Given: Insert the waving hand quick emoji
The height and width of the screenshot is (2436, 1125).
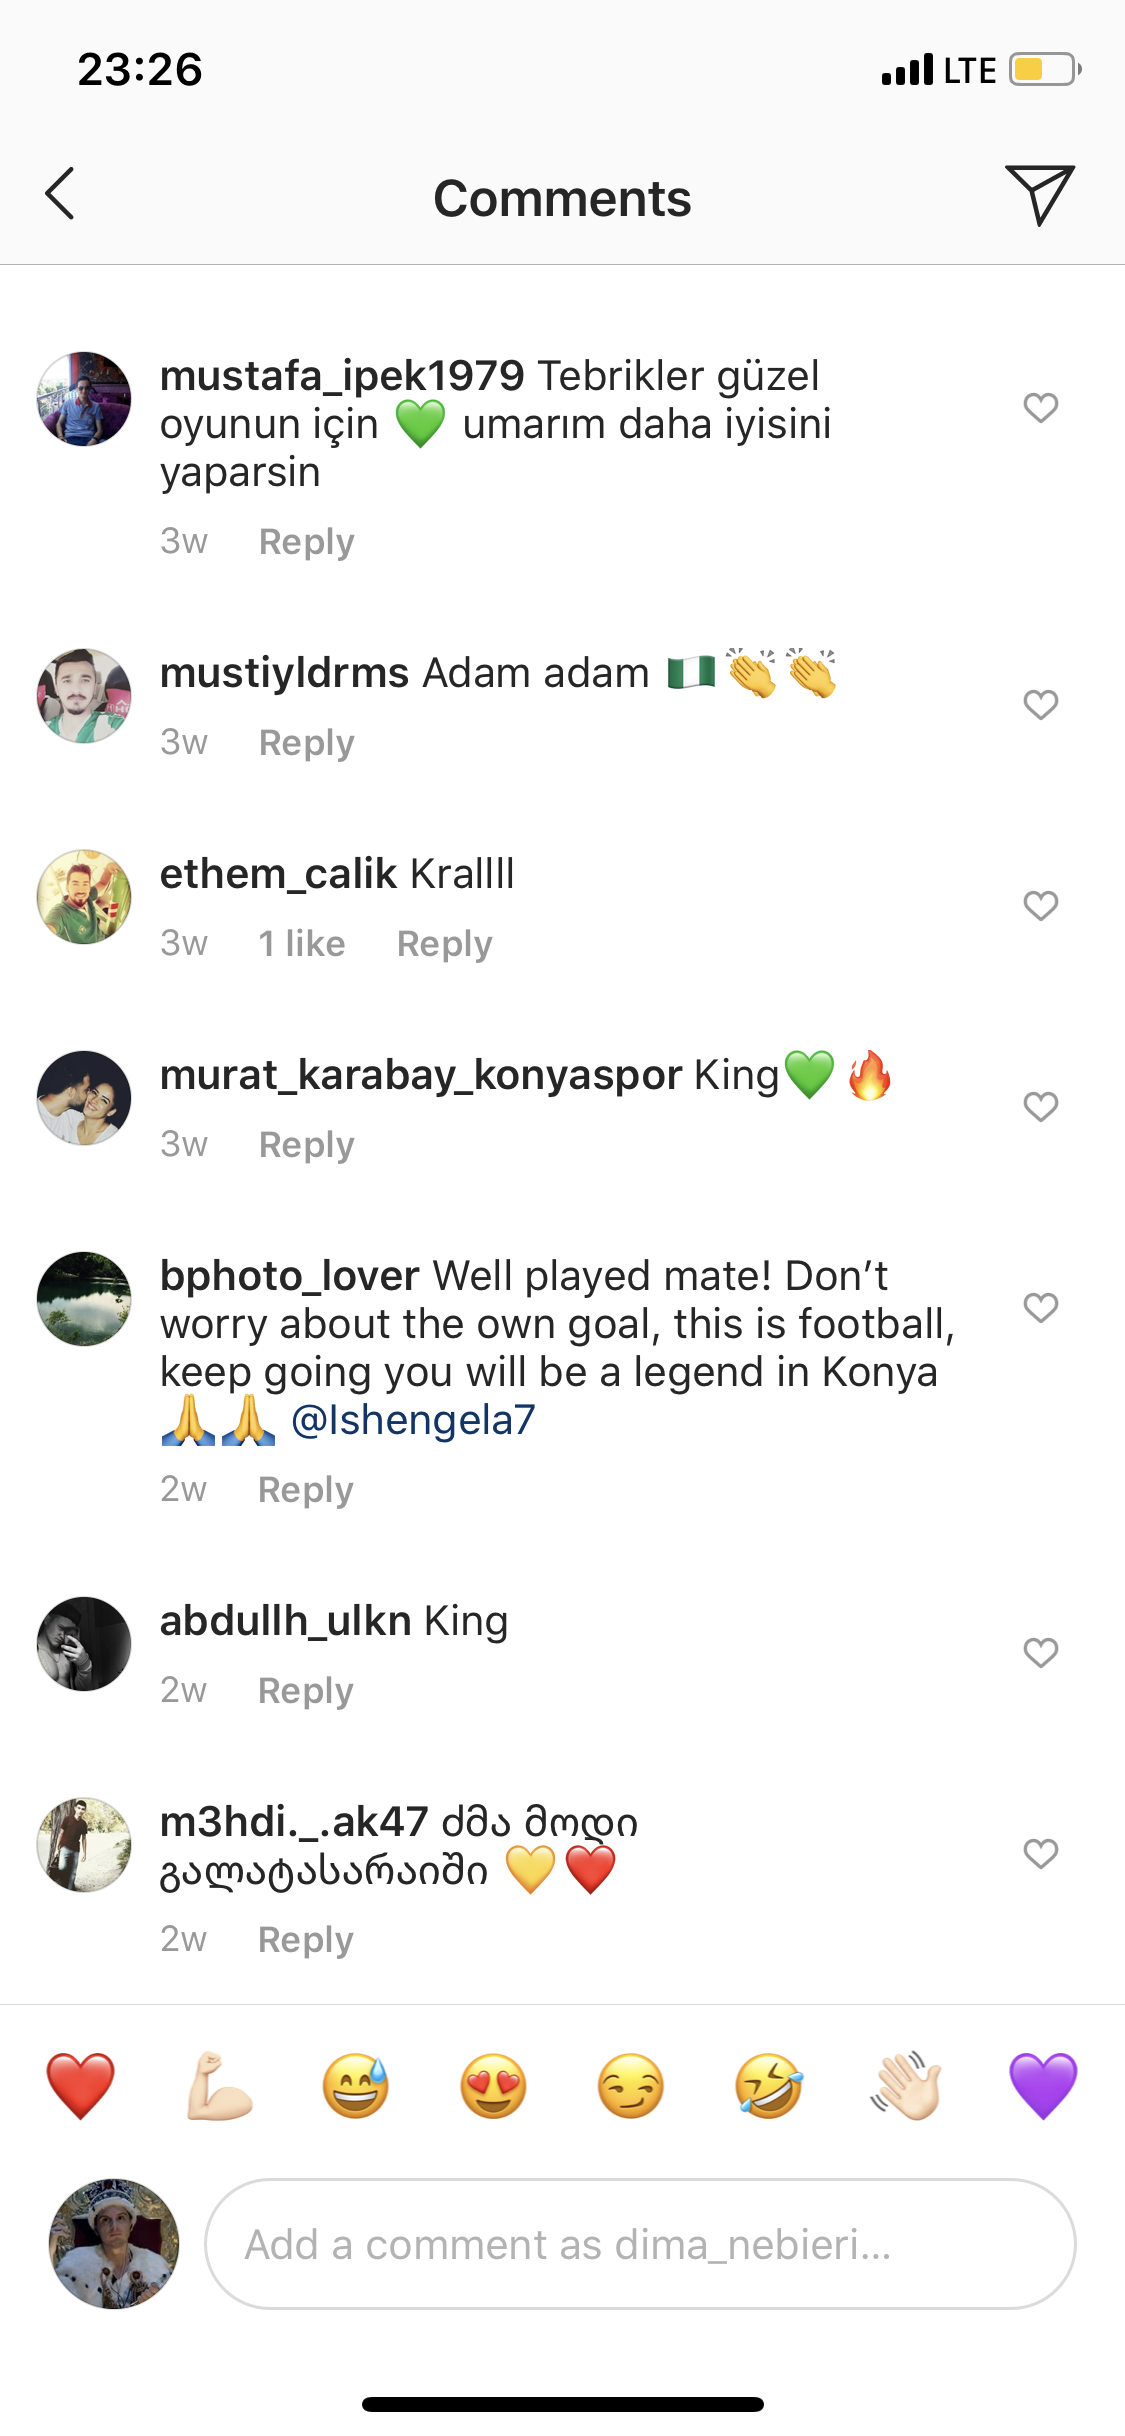Looking at the screenshot, I should 906,2085.
